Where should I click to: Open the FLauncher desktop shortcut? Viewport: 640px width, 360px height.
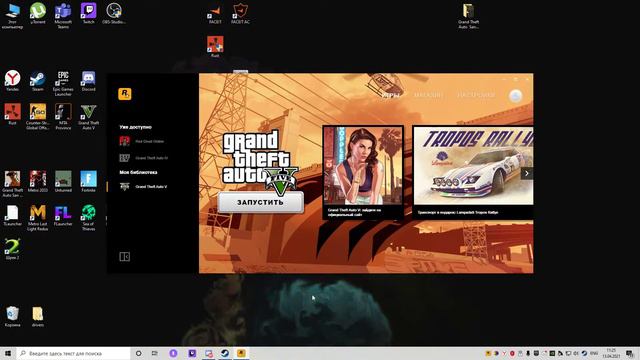pyautogui.click(x=63, y=216)
